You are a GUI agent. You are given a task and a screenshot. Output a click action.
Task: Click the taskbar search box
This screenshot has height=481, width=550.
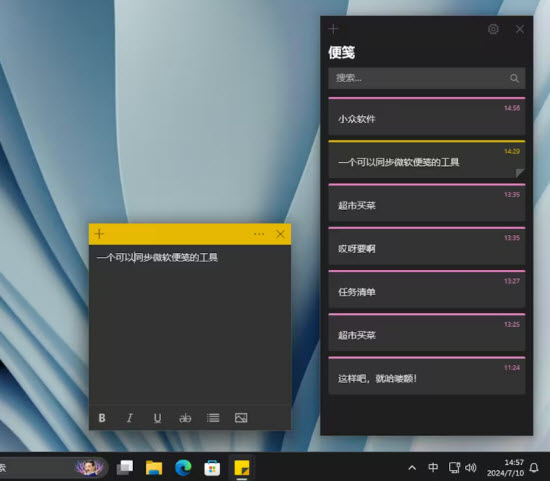pyautogui.click(x=53, y=467)
